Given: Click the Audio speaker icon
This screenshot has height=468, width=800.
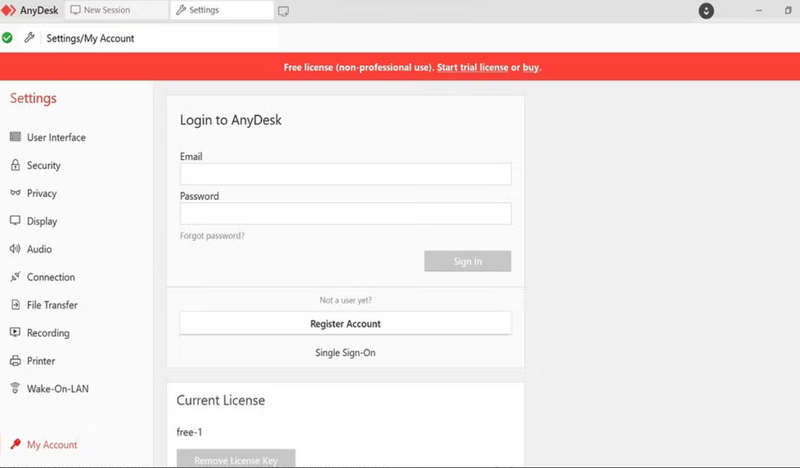Looking at the screenshot, I should click(x=15, y=249).
